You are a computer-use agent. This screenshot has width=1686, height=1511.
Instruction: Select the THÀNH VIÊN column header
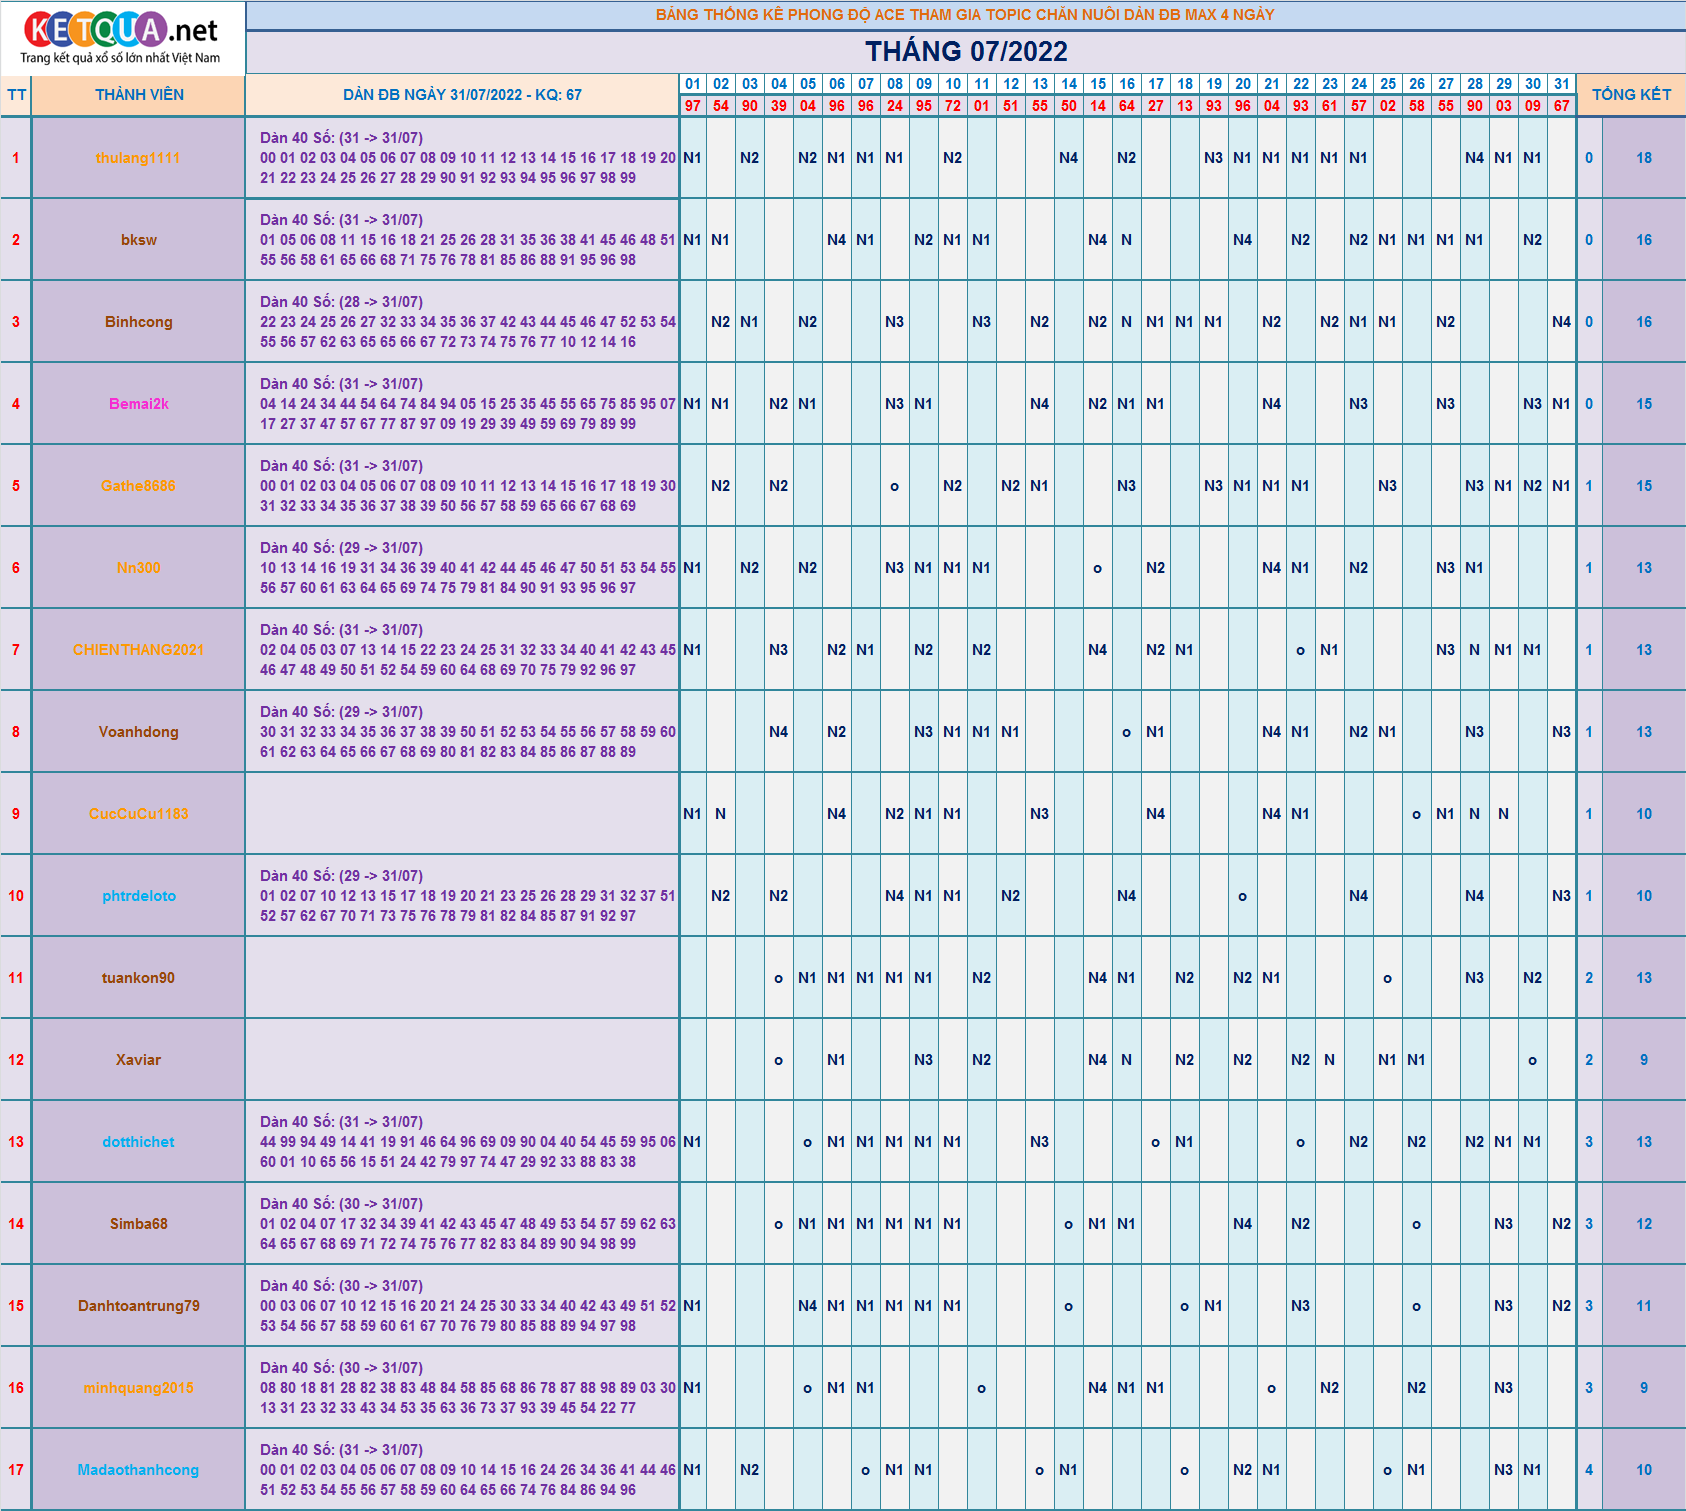139,95
